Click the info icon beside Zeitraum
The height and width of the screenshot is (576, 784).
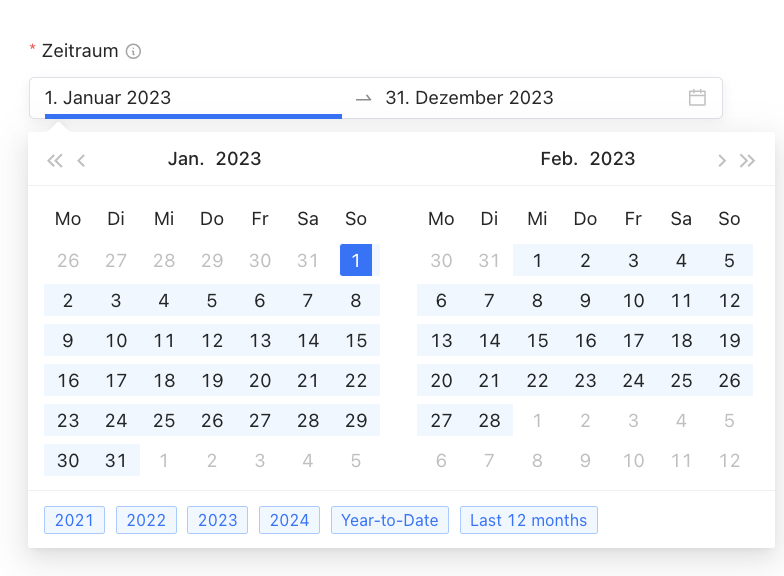click(133, 51)
